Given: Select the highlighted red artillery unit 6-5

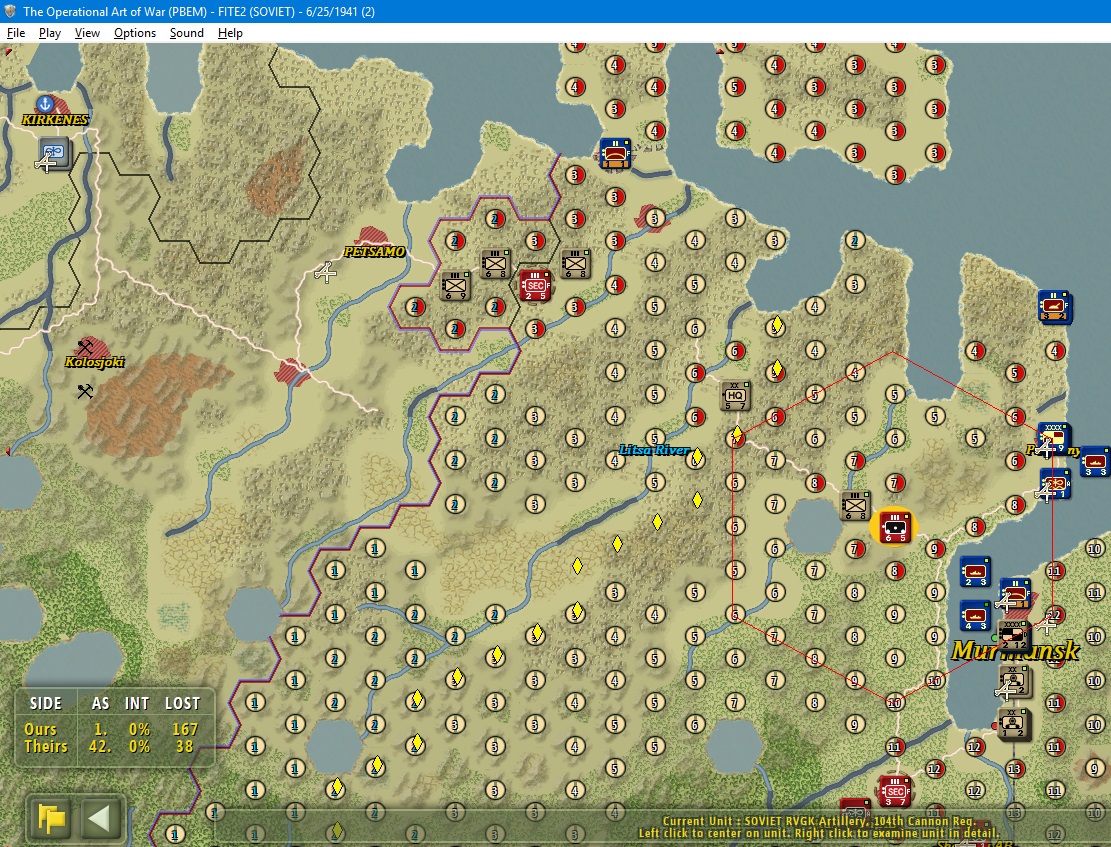Looking at the screenshot, I should pyautogui.click(x=894, y=527).
